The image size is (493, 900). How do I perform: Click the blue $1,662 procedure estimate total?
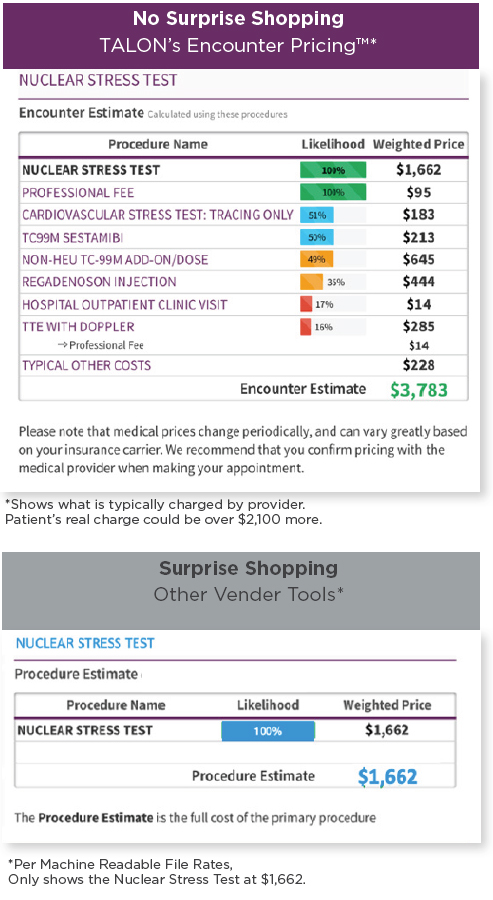[387, 777]
